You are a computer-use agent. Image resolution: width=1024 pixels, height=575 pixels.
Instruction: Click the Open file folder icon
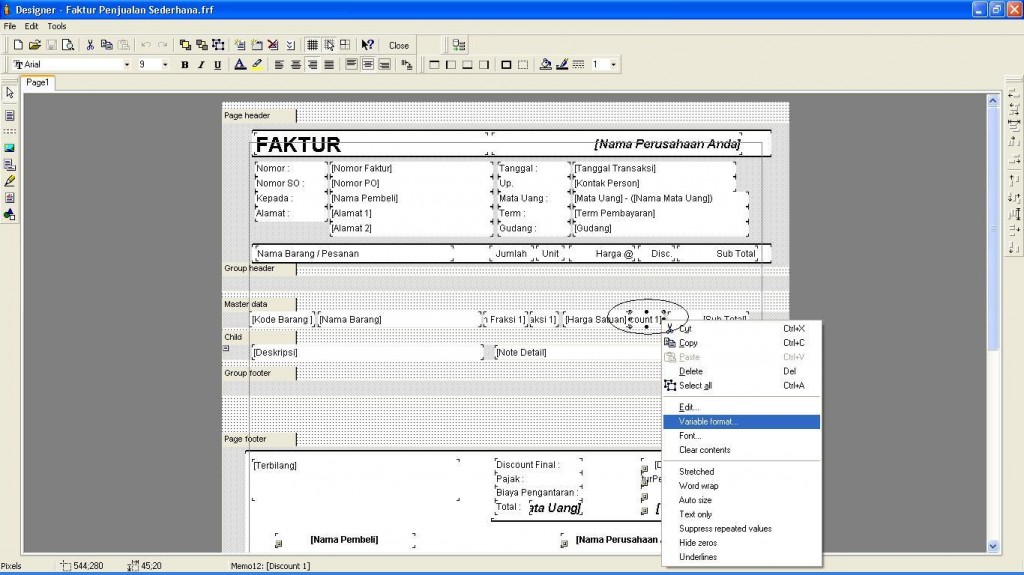35,45
